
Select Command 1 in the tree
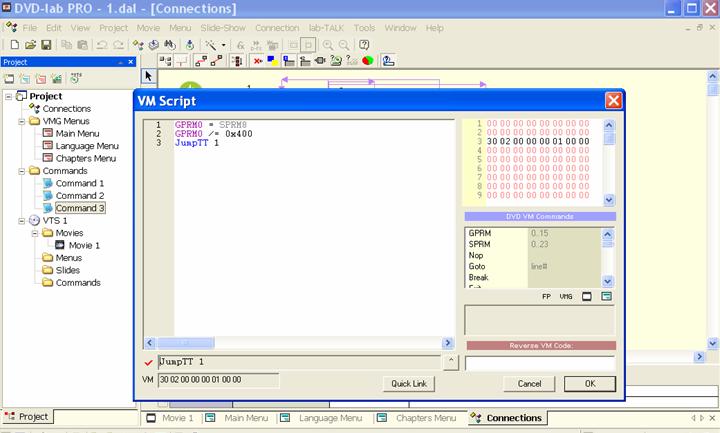tap(80, 183)
